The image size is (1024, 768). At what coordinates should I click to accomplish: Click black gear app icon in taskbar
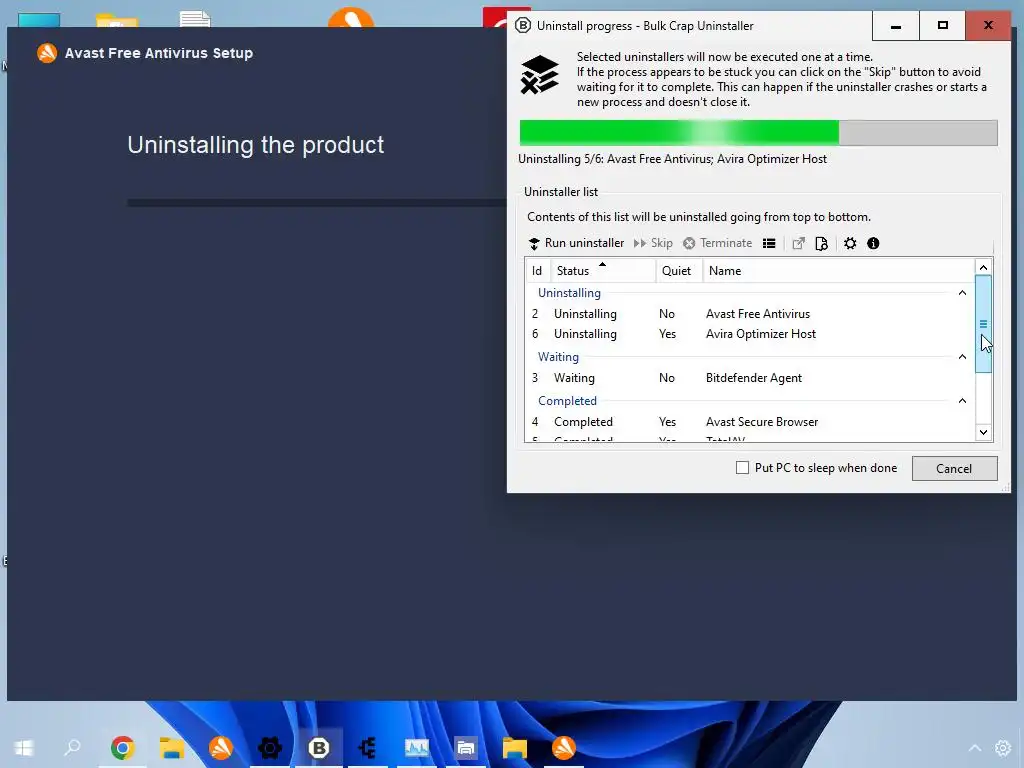click(x=270, y=747)
